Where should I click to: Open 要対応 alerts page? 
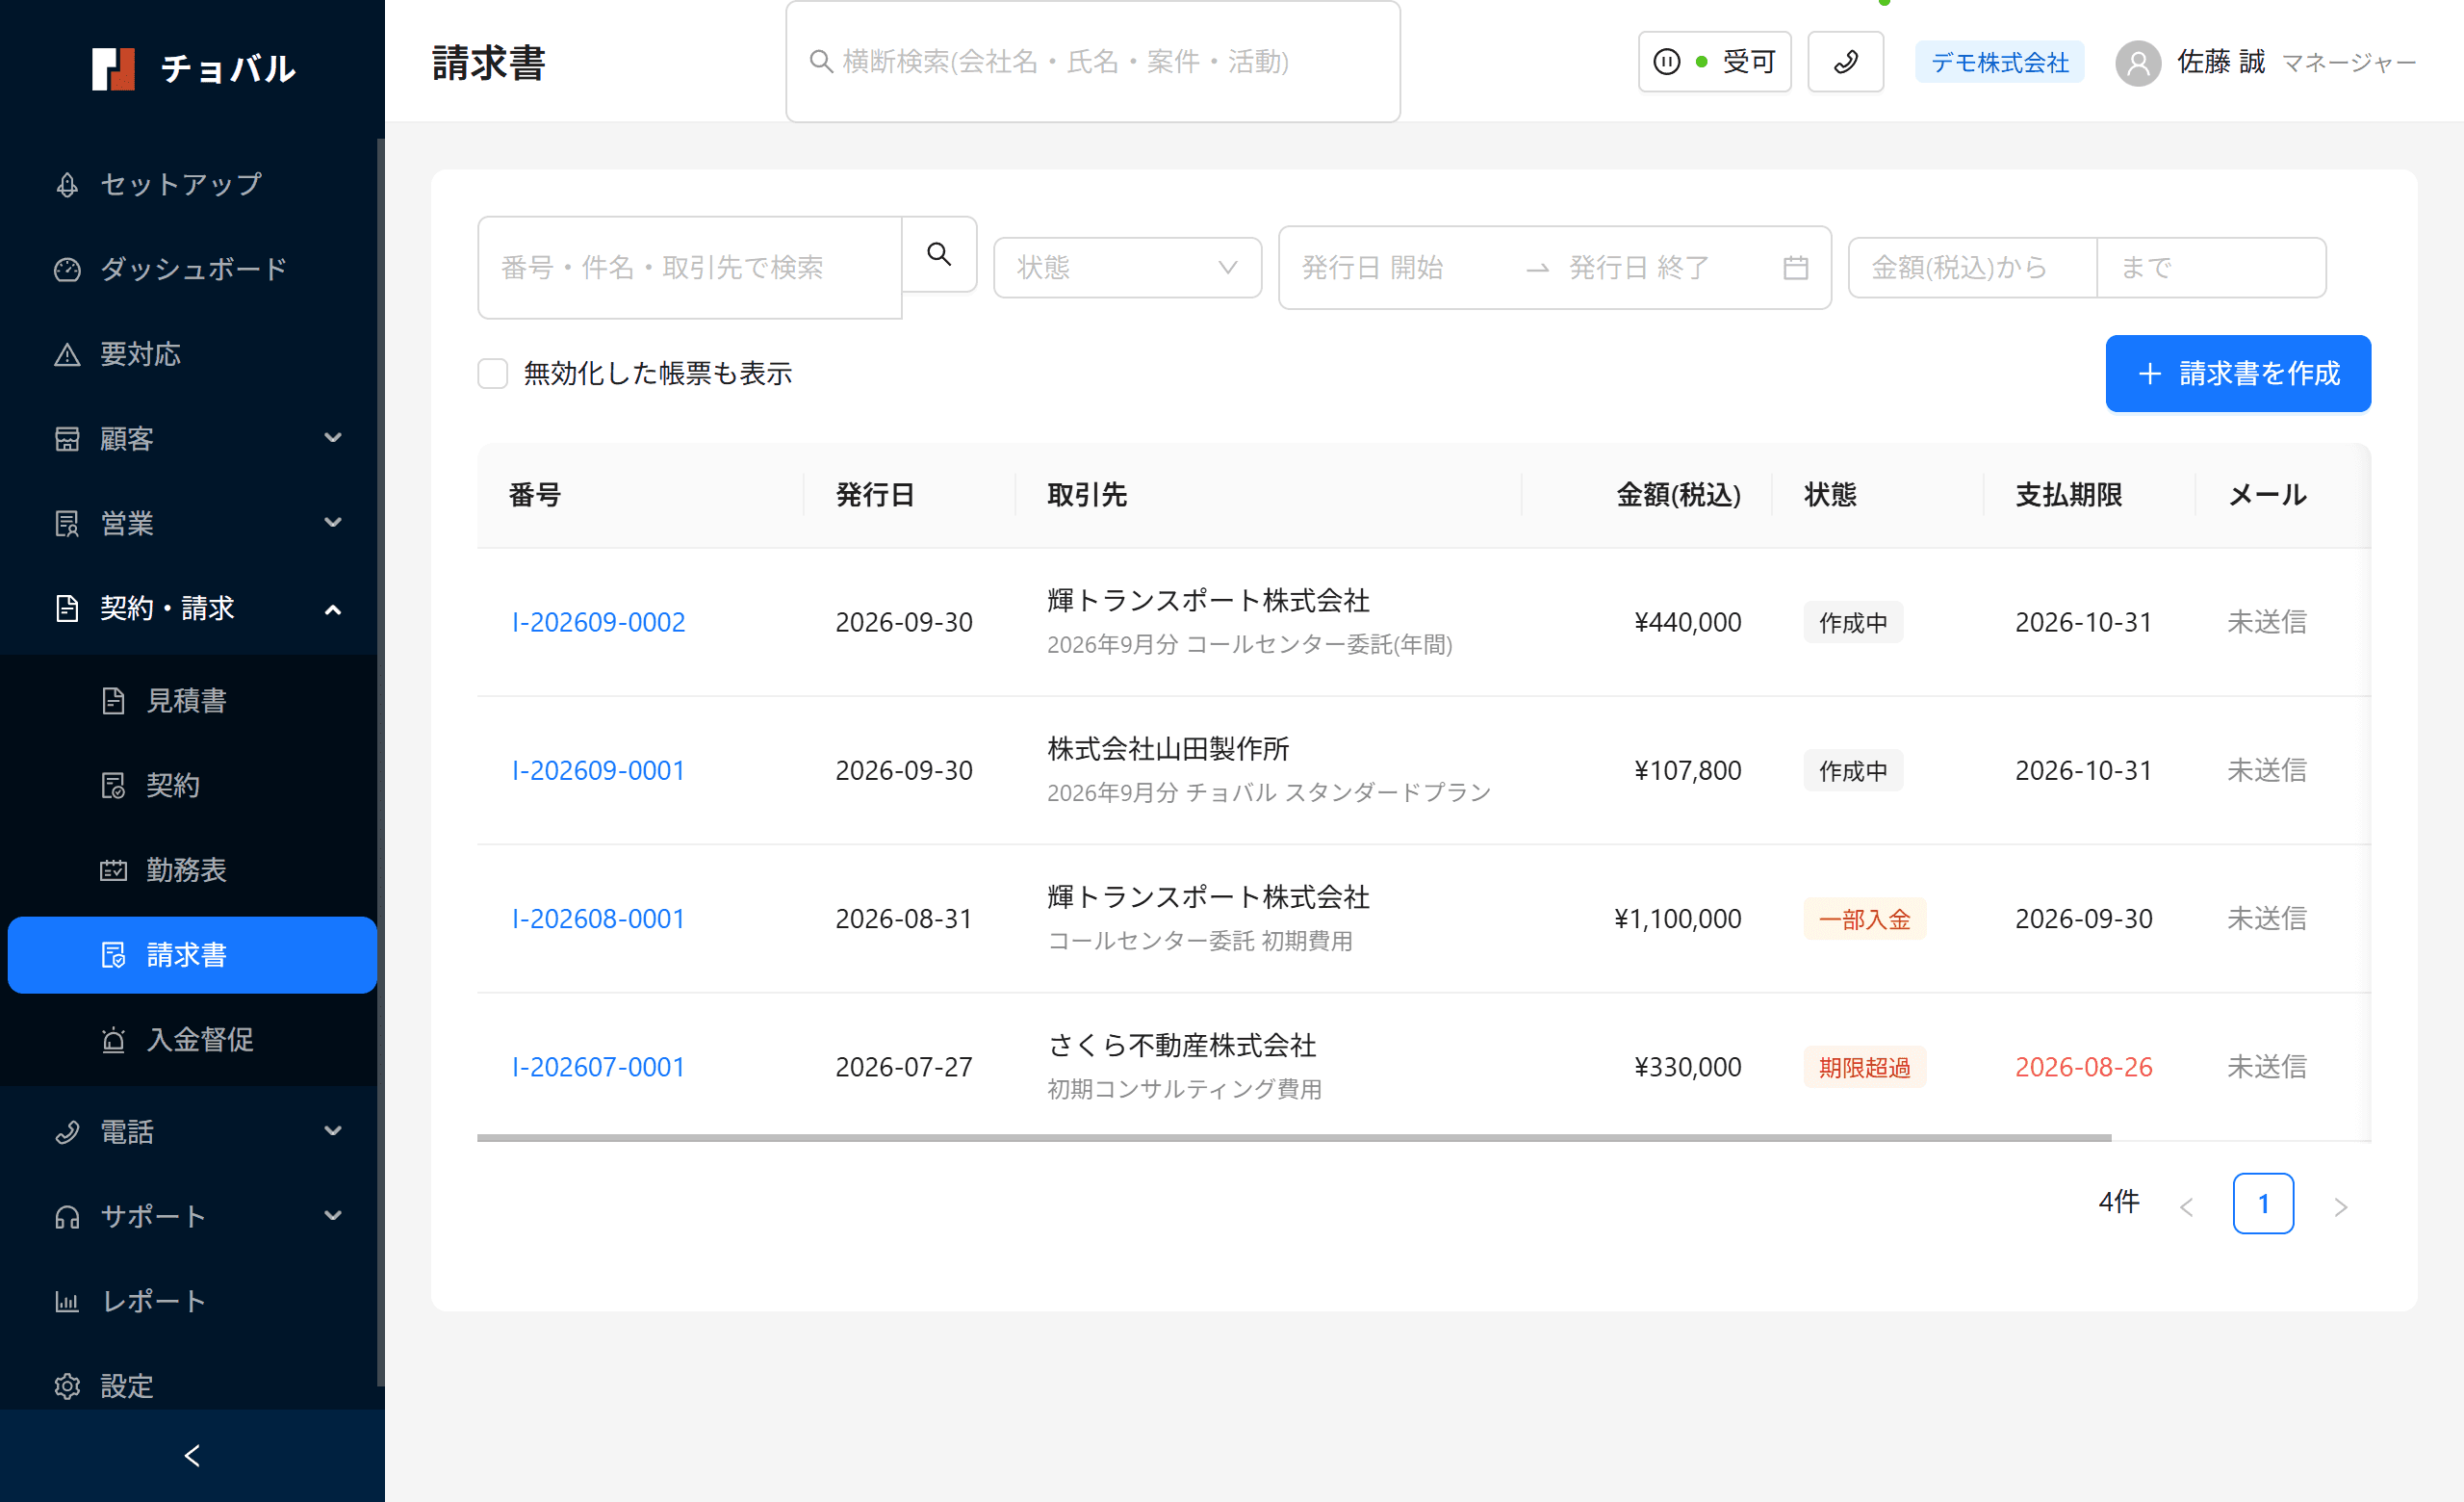pos(192,354)
